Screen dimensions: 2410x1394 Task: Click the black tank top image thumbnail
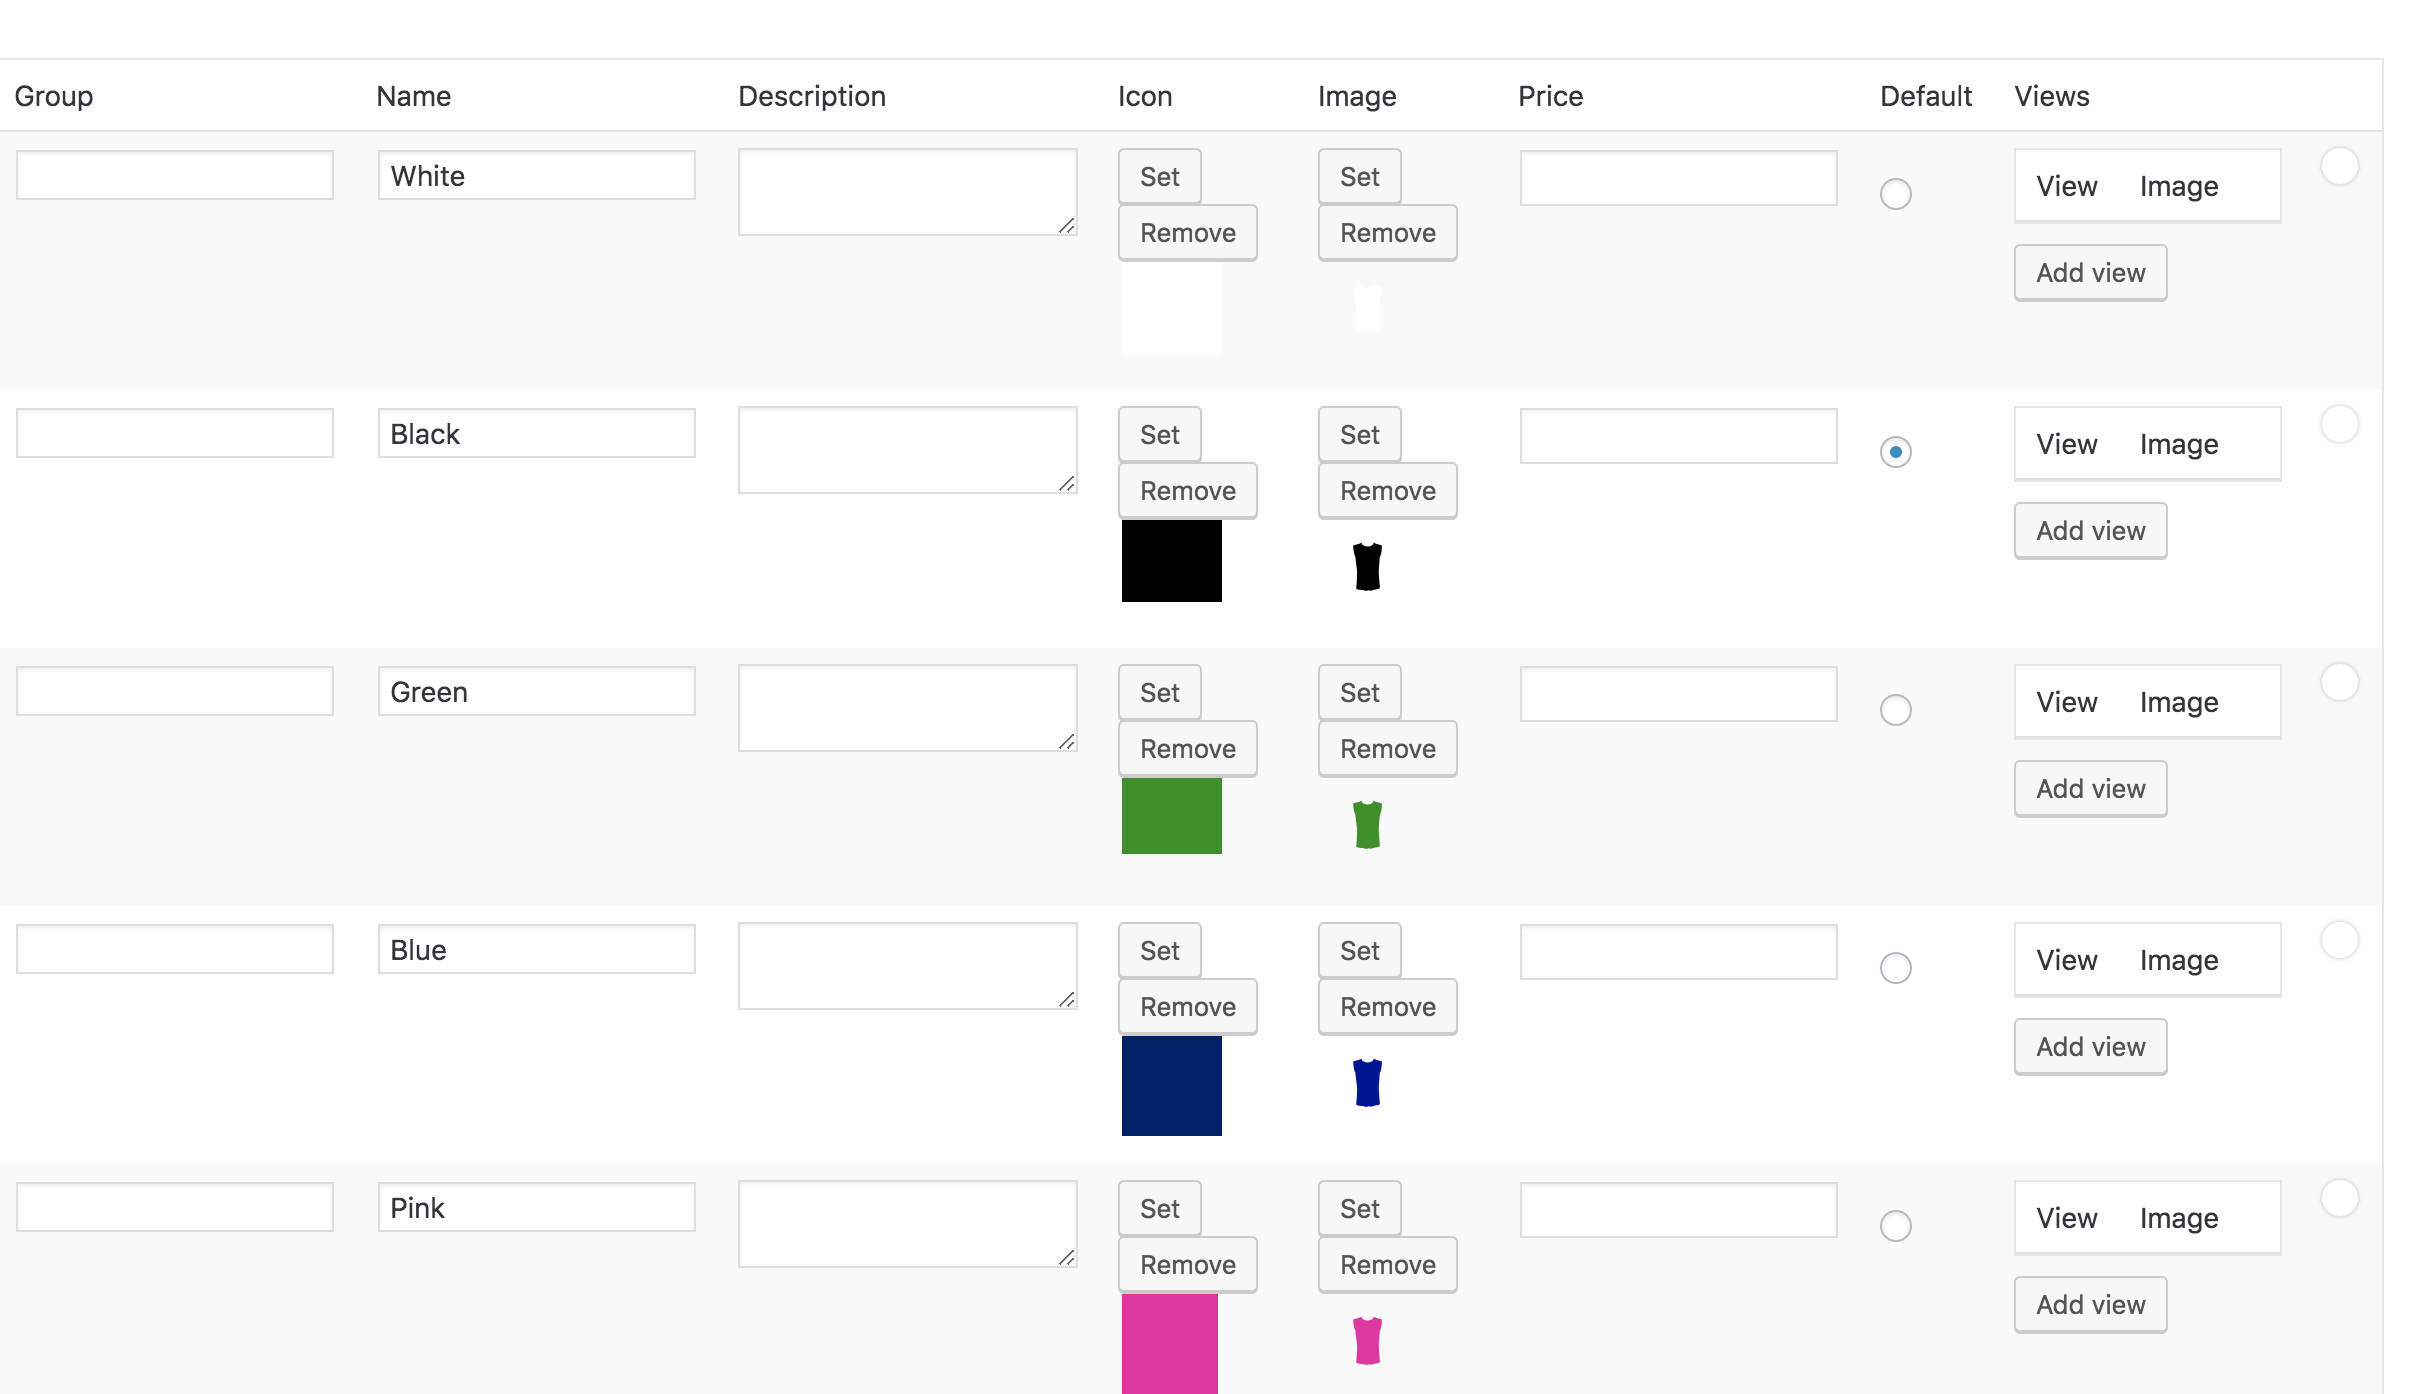[x=1367, y=567]
